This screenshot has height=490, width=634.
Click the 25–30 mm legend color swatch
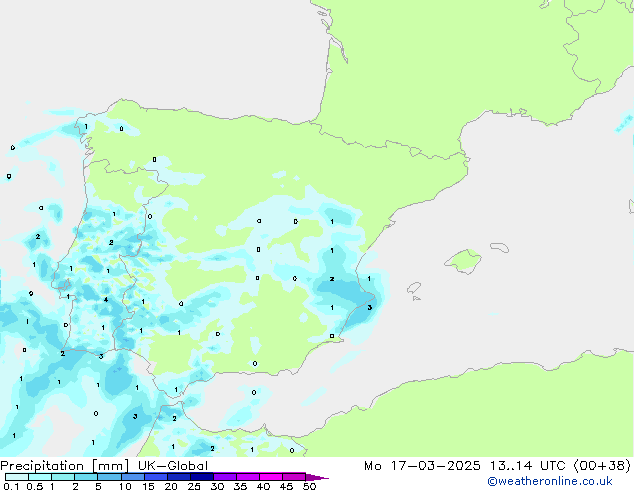click(x=201, y=477)
